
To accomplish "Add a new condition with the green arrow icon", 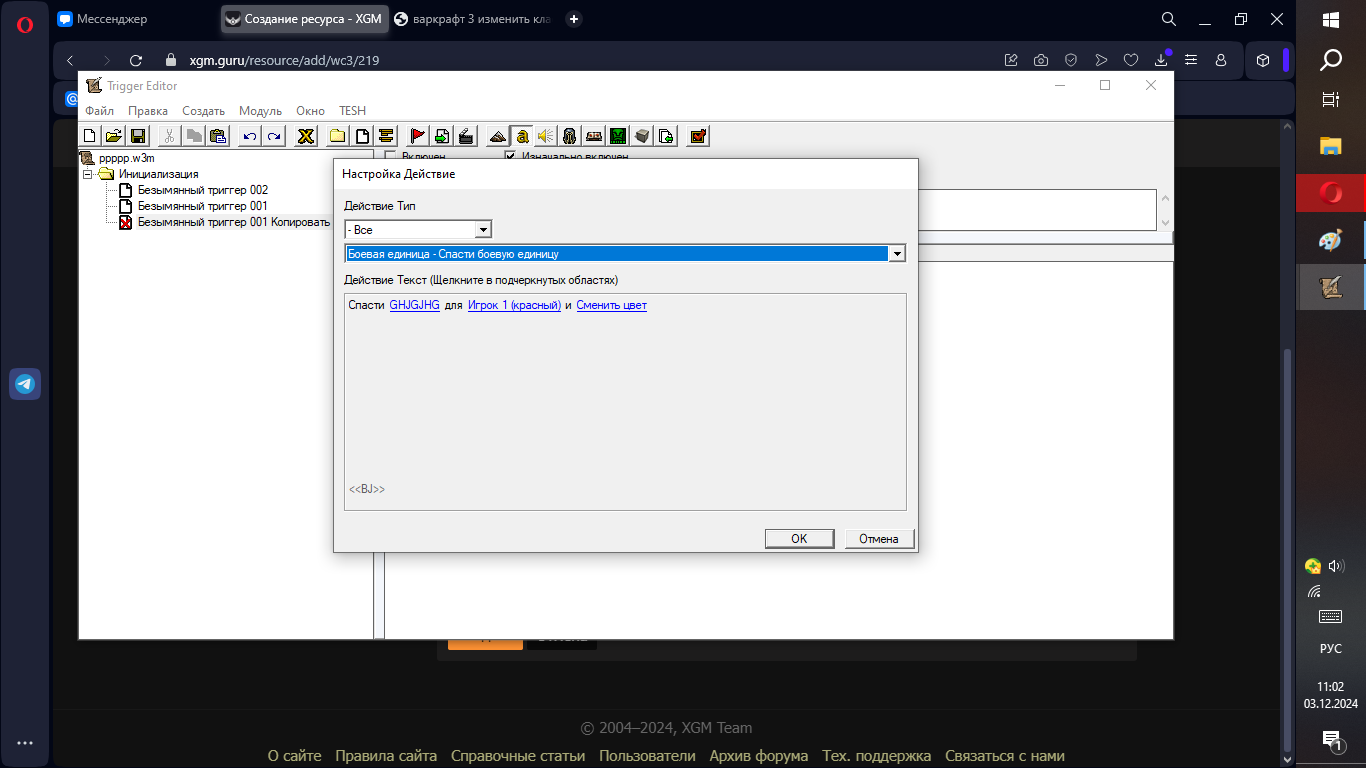I will coord(442,136).
